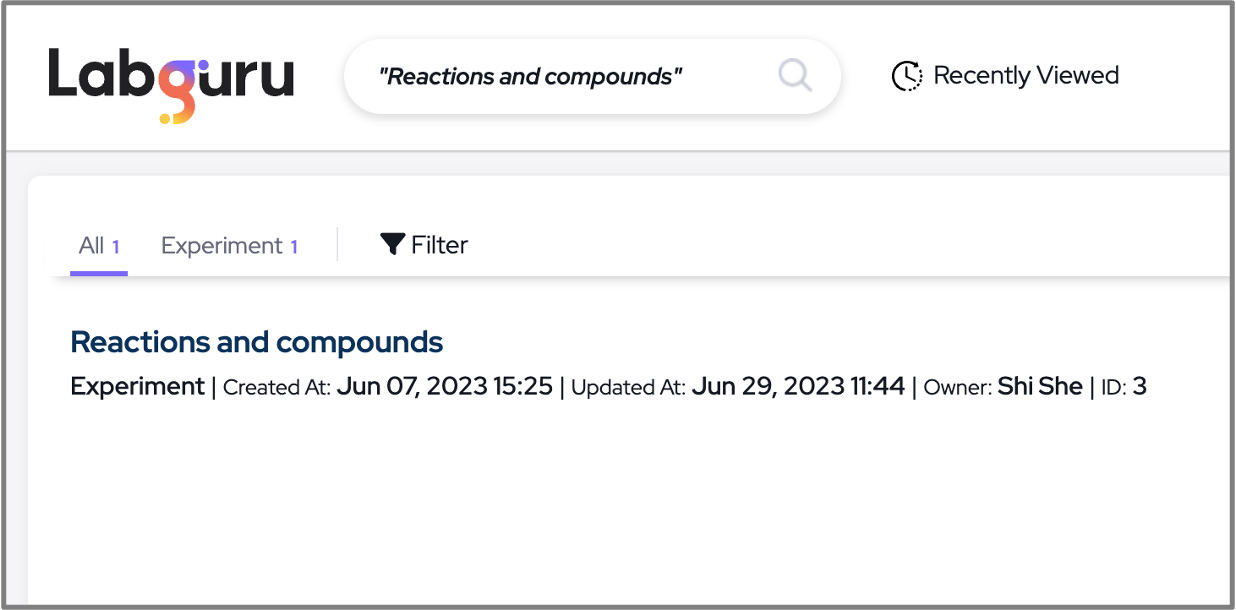
Task: Click the magnifying glass search icon
Action: (795, 75)
